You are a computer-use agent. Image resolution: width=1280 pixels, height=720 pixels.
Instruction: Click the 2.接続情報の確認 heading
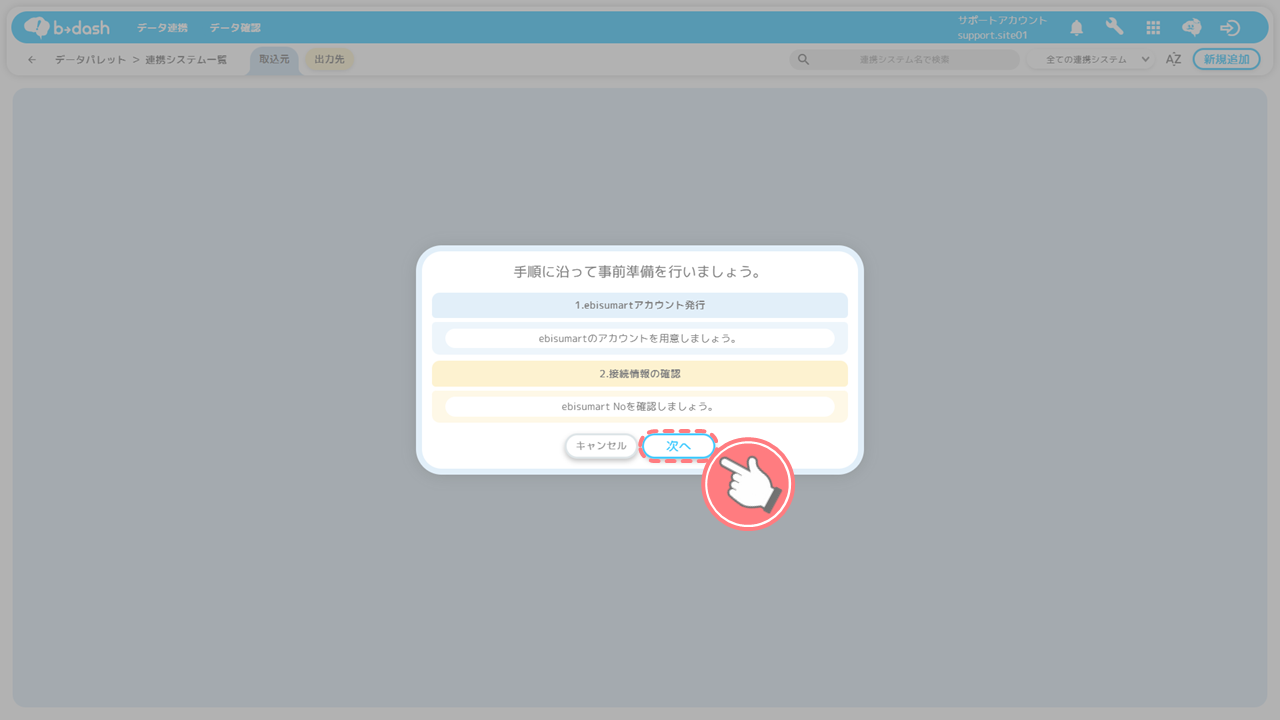[x=640, y=373]
